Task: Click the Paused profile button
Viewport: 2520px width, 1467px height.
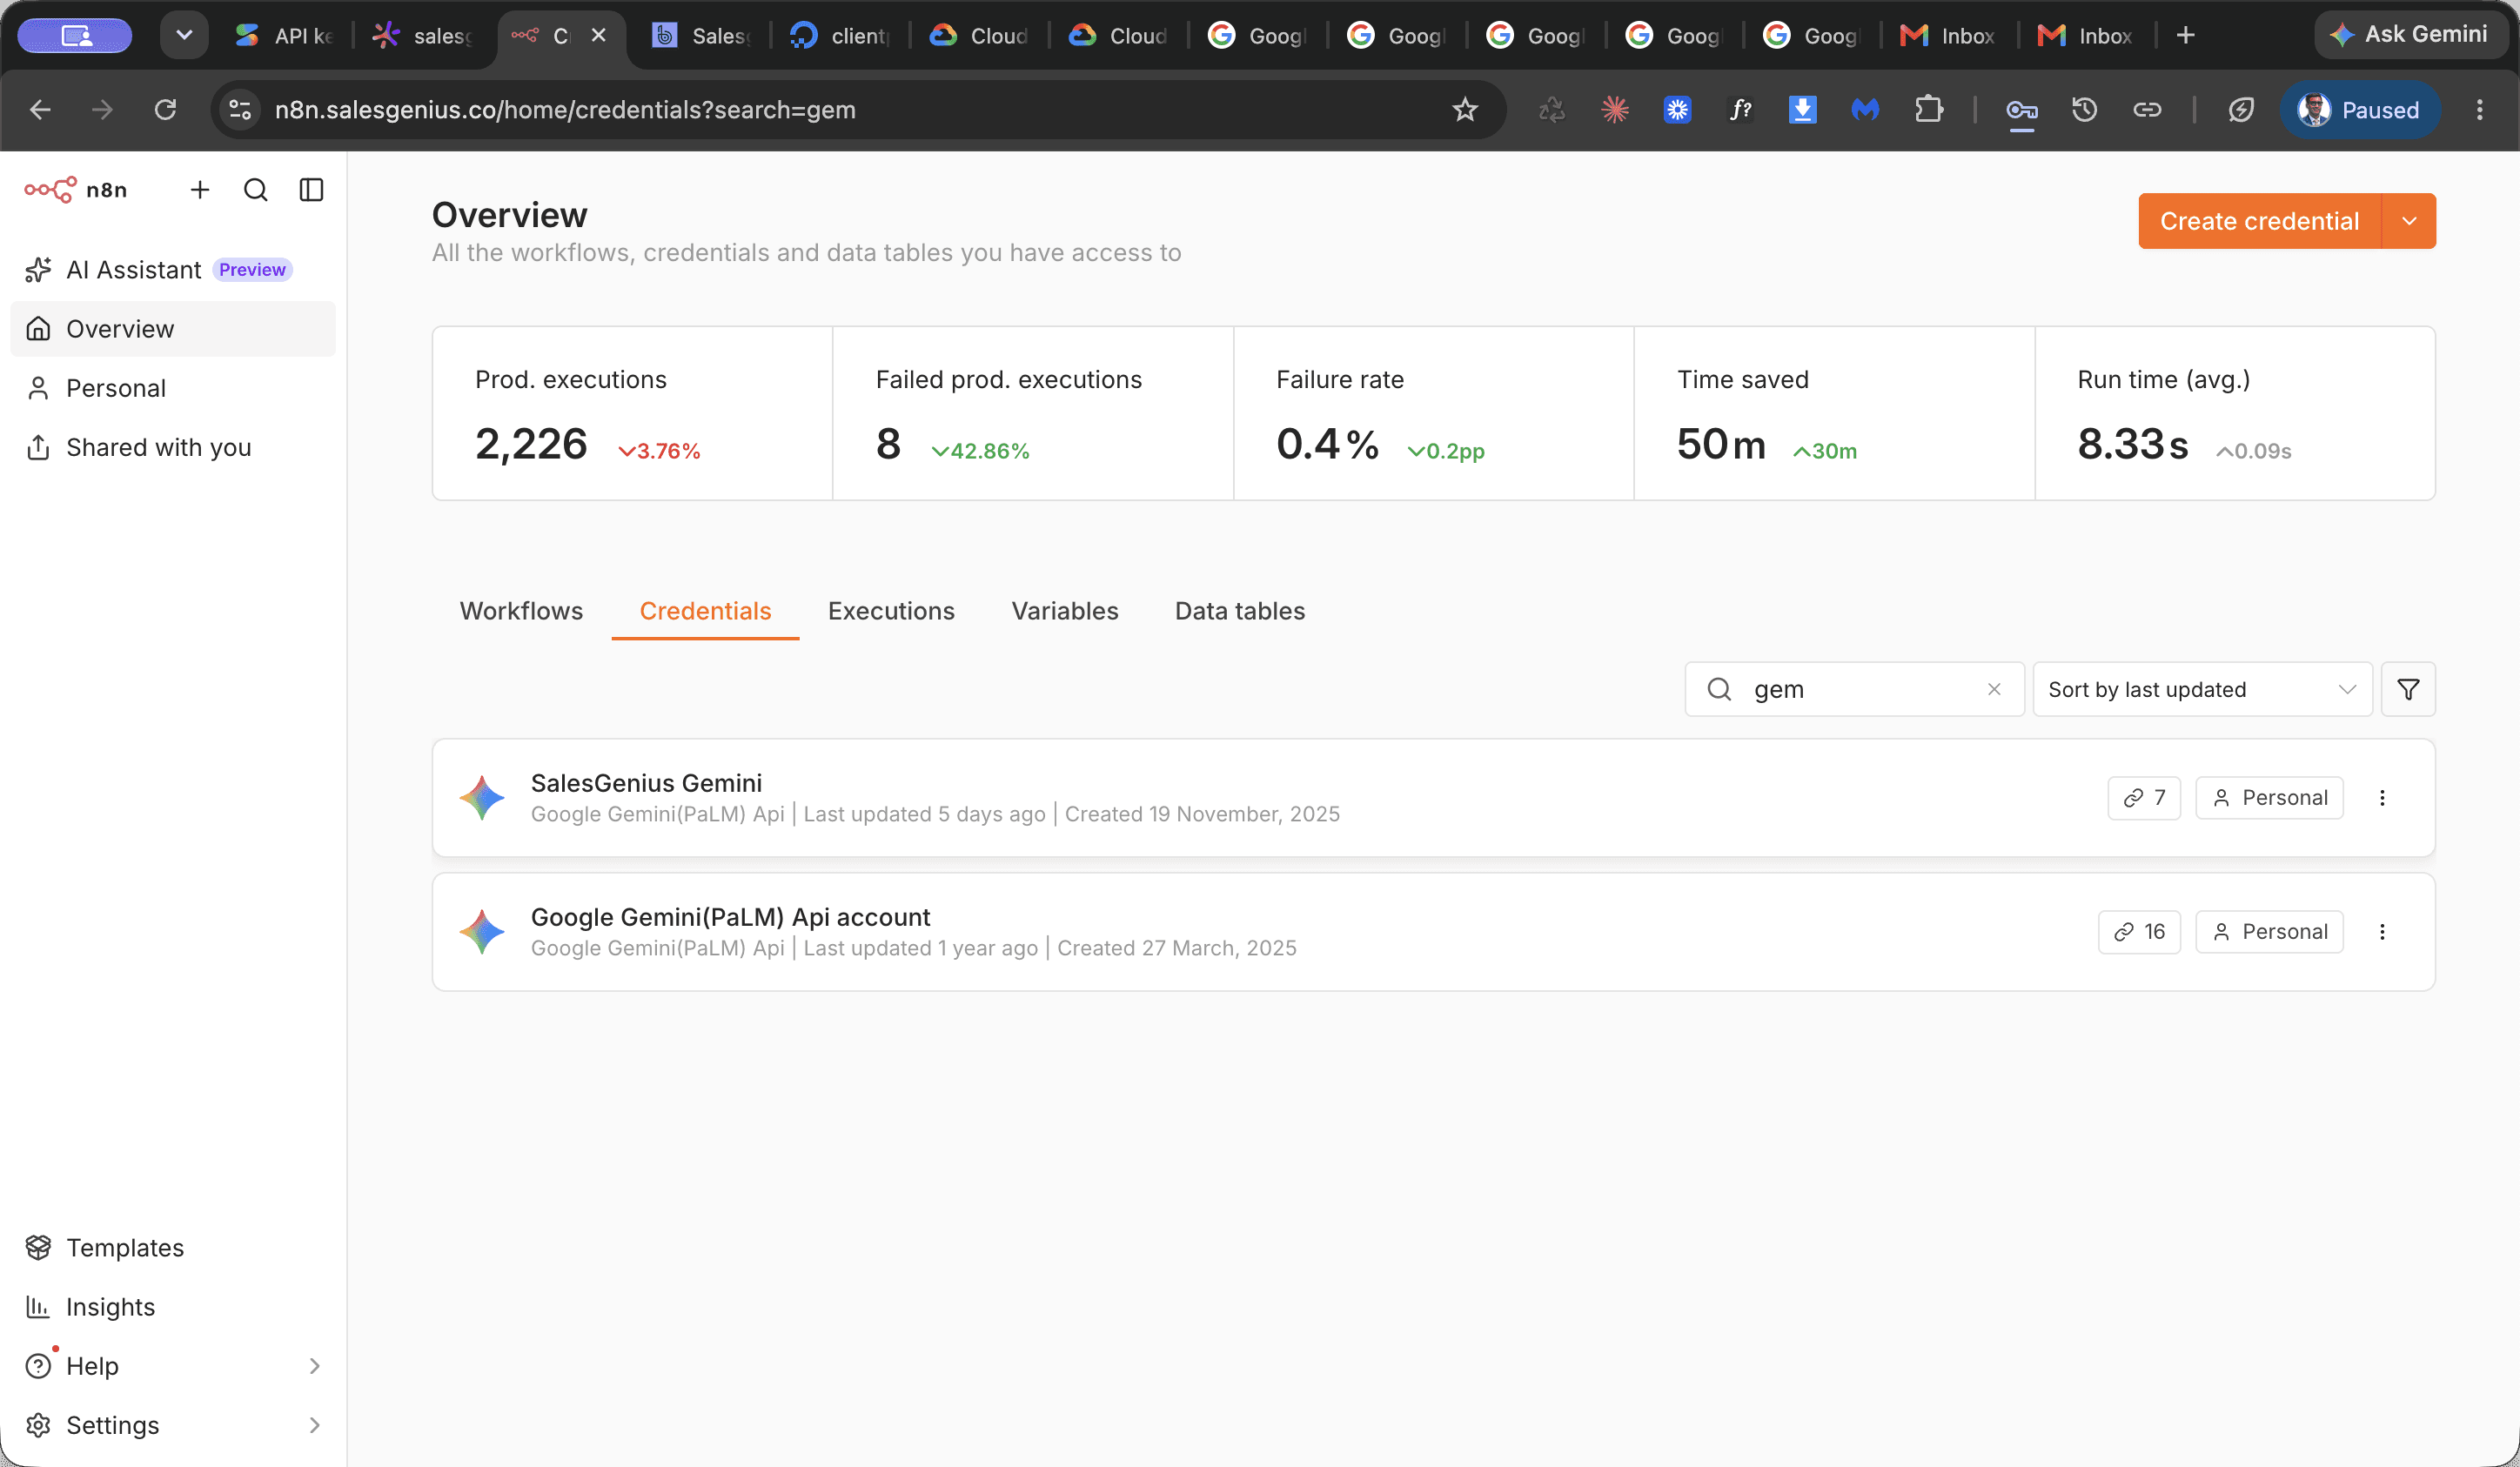Action: point(2359,110)
